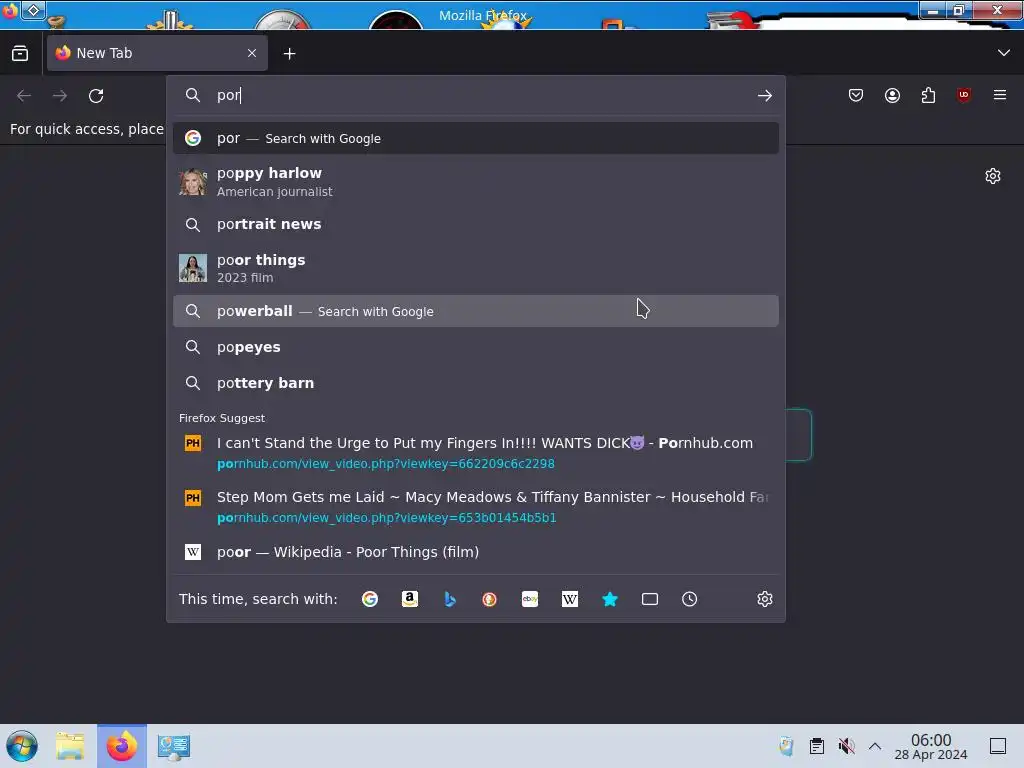1024x768 pixels.
Task: Choose the 'popeyes' suggestion
Action: (x=475, y=347)
